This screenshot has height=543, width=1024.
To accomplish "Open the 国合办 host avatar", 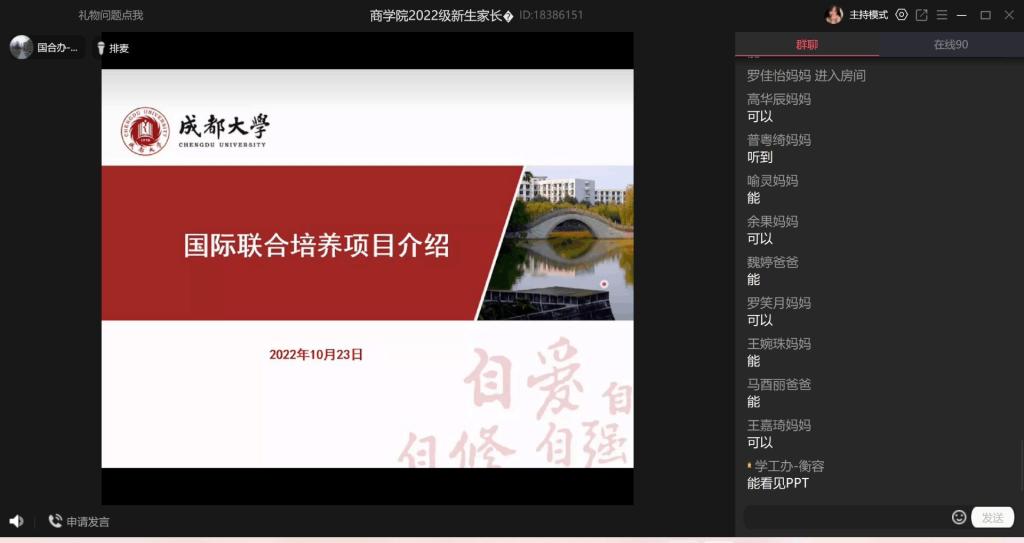I will pyautogui.click(x=22, y=47).
